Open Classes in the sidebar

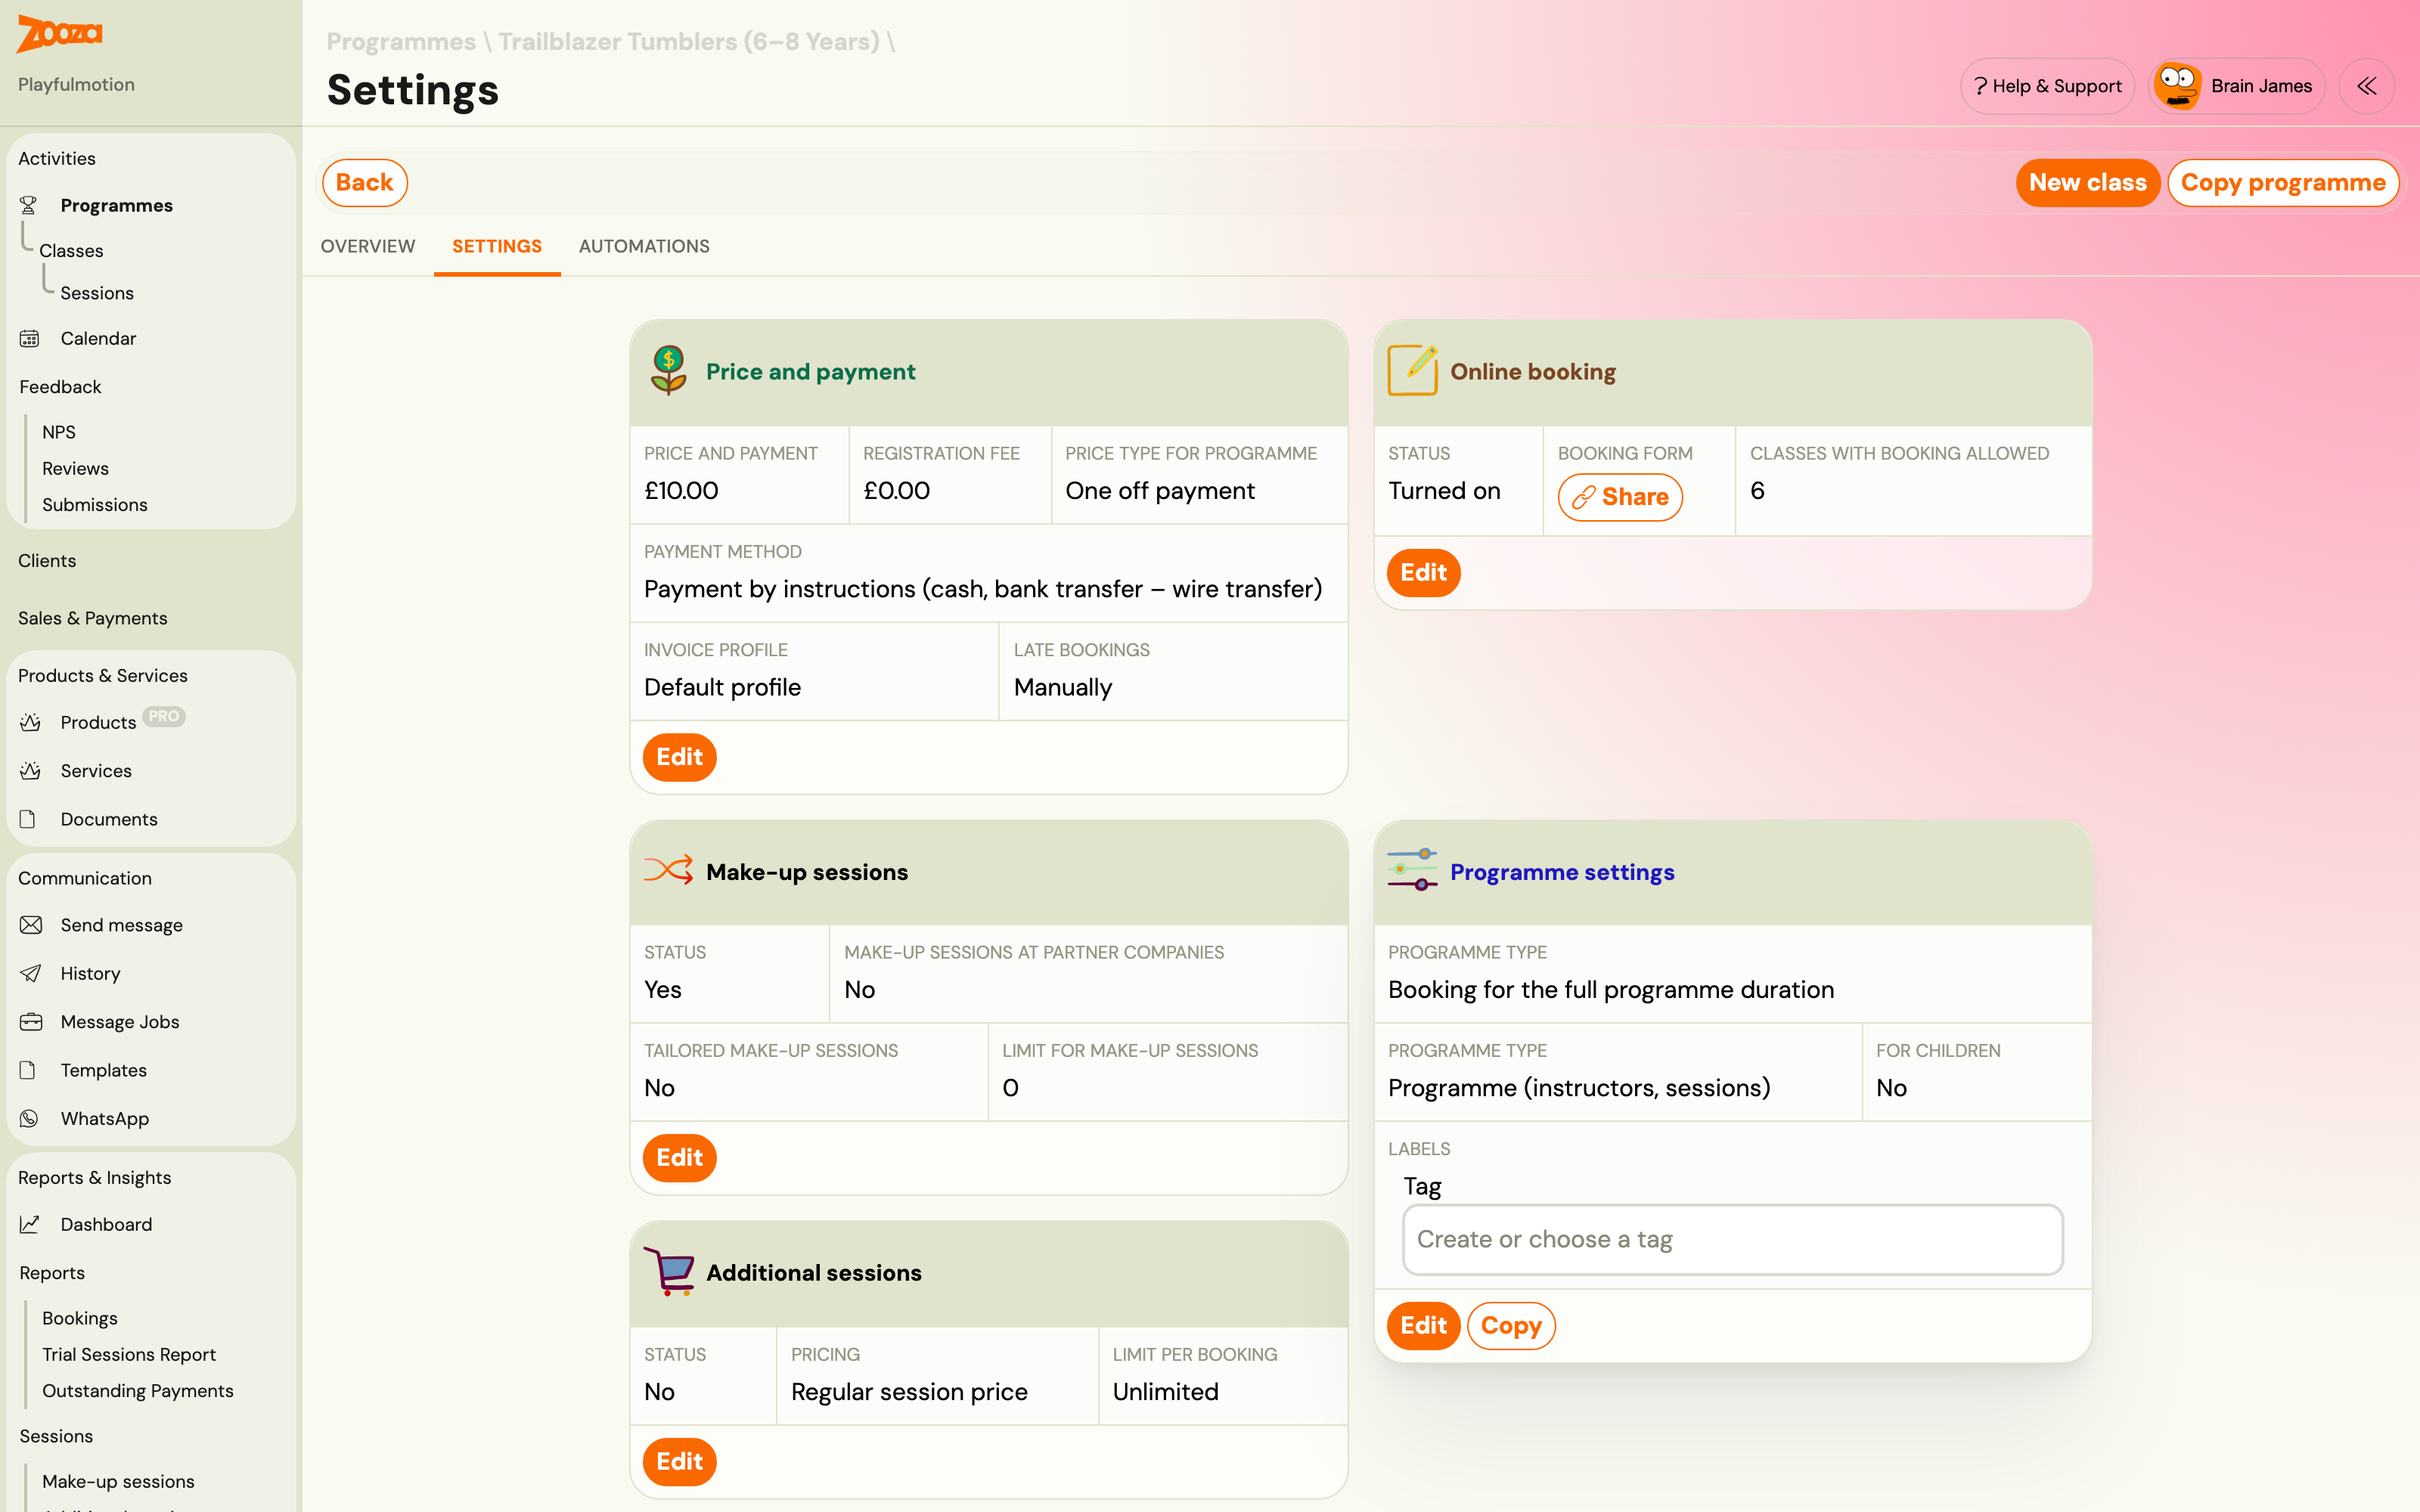[x=71, y=251]
